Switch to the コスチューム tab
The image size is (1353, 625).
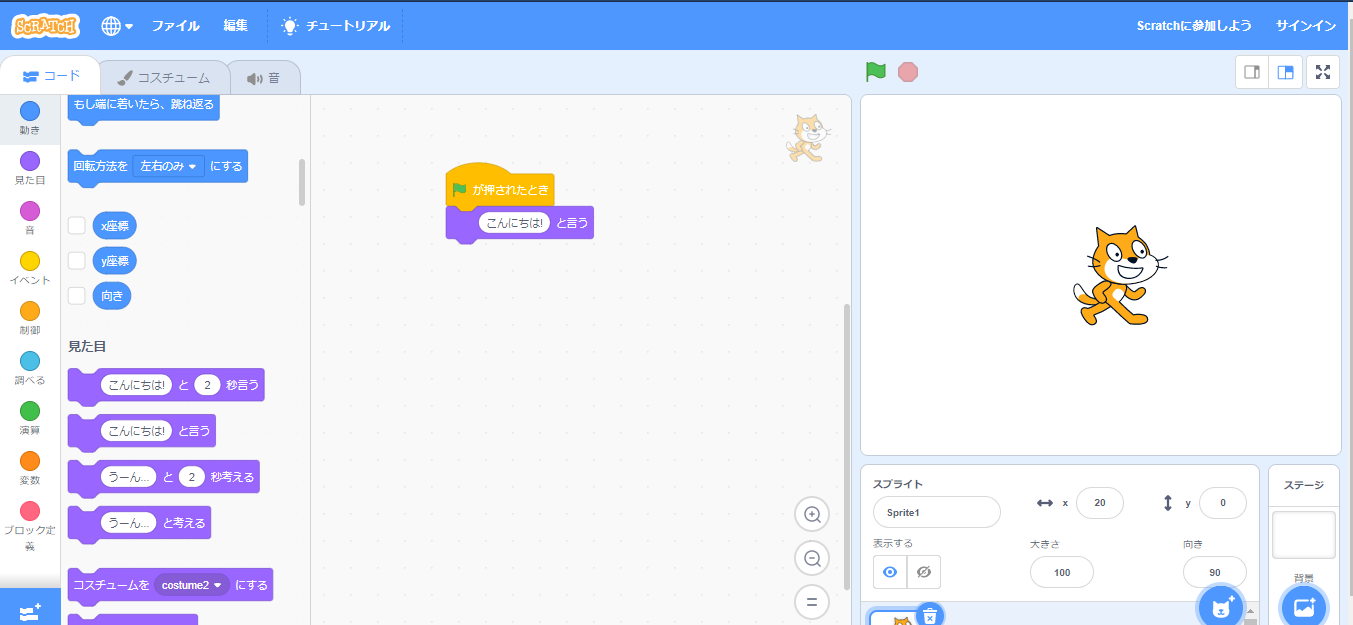(x=163, y=78)
